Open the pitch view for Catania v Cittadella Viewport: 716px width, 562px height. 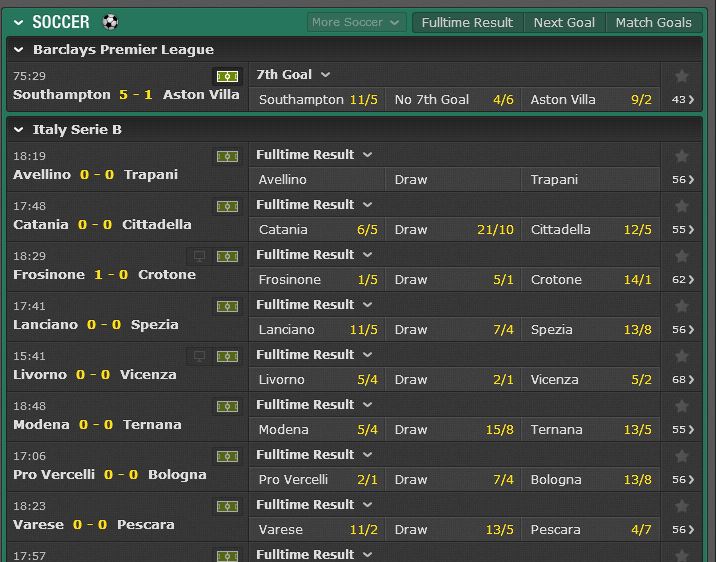click(227, 206)
